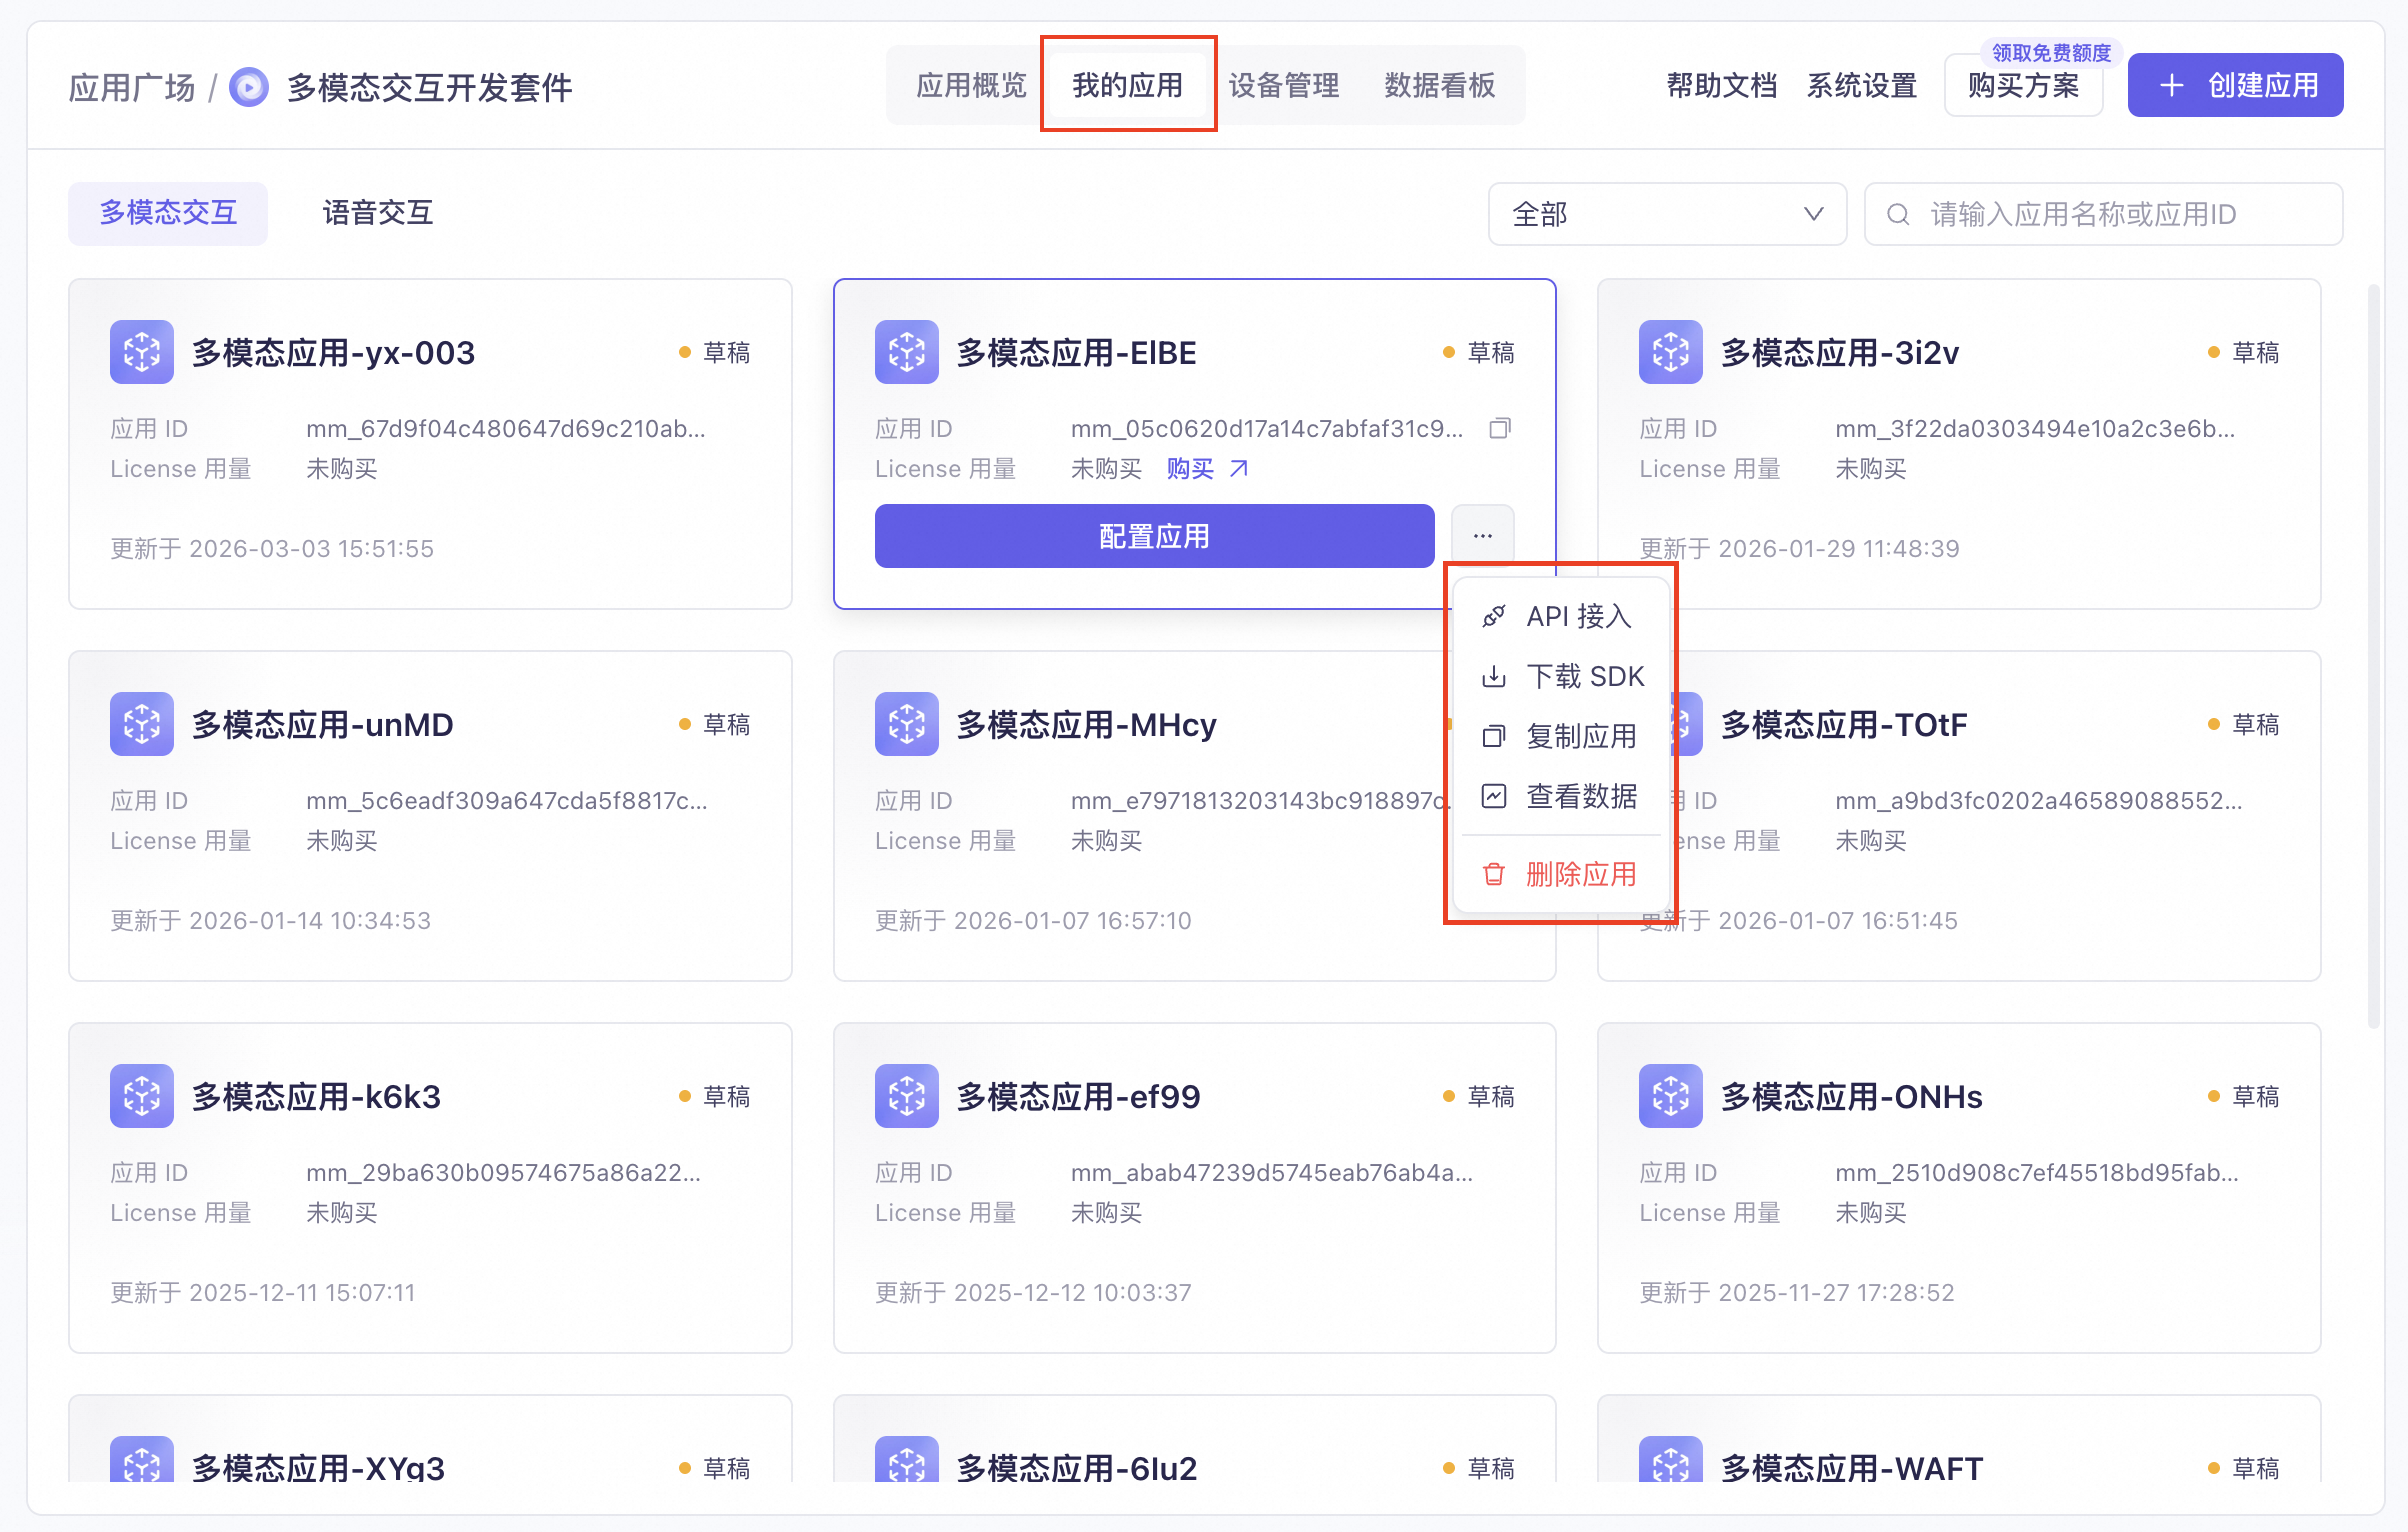Open the 多模态应用-MHcy card title
This screenshot has width=2408, height=1532.
[x=1087, y=725]
